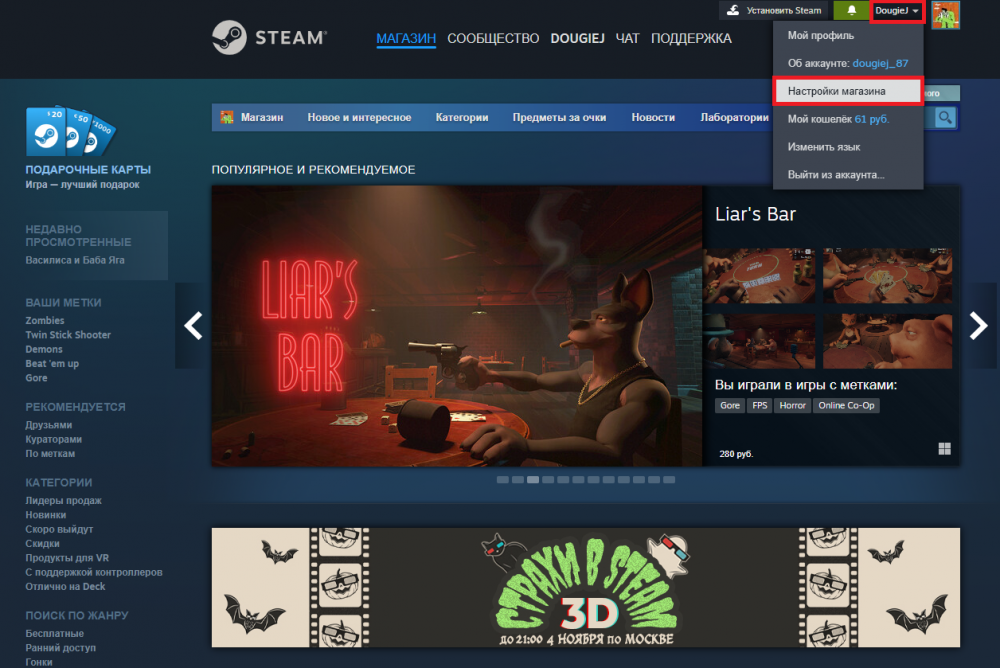This screenshot has height=668, width=1000.
Task: Click Zombies tag link
Action: point(45,320)
